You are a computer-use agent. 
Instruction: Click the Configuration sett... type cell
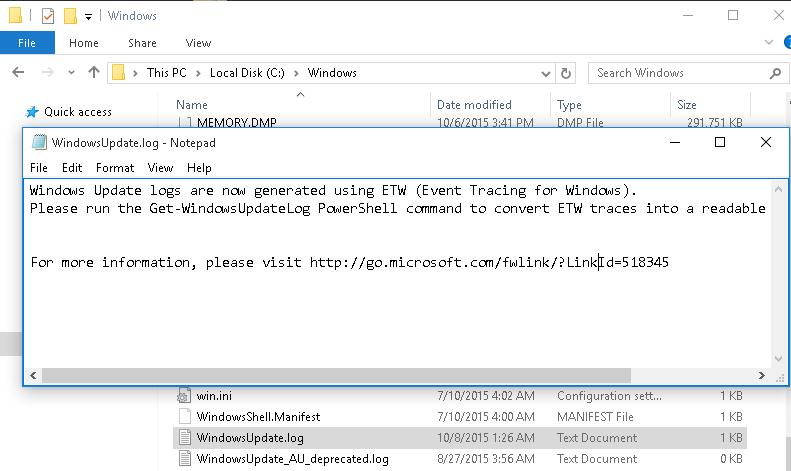click(609, 396)
